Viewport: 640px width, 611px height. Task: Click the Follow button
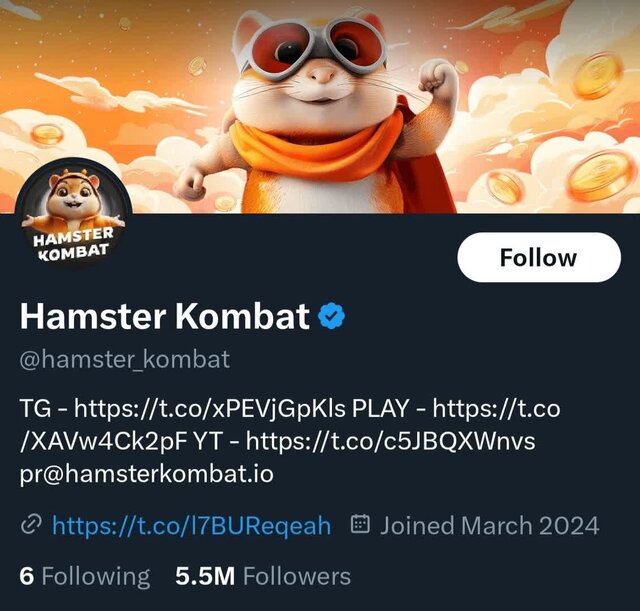(x=539, y=258)
